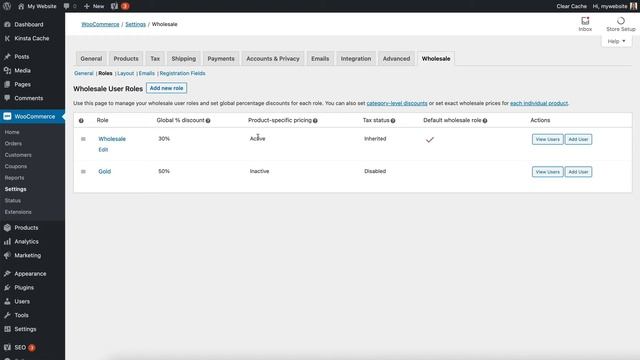Open the My Website home link
640x360 pixels.
(x=37, y=6)
